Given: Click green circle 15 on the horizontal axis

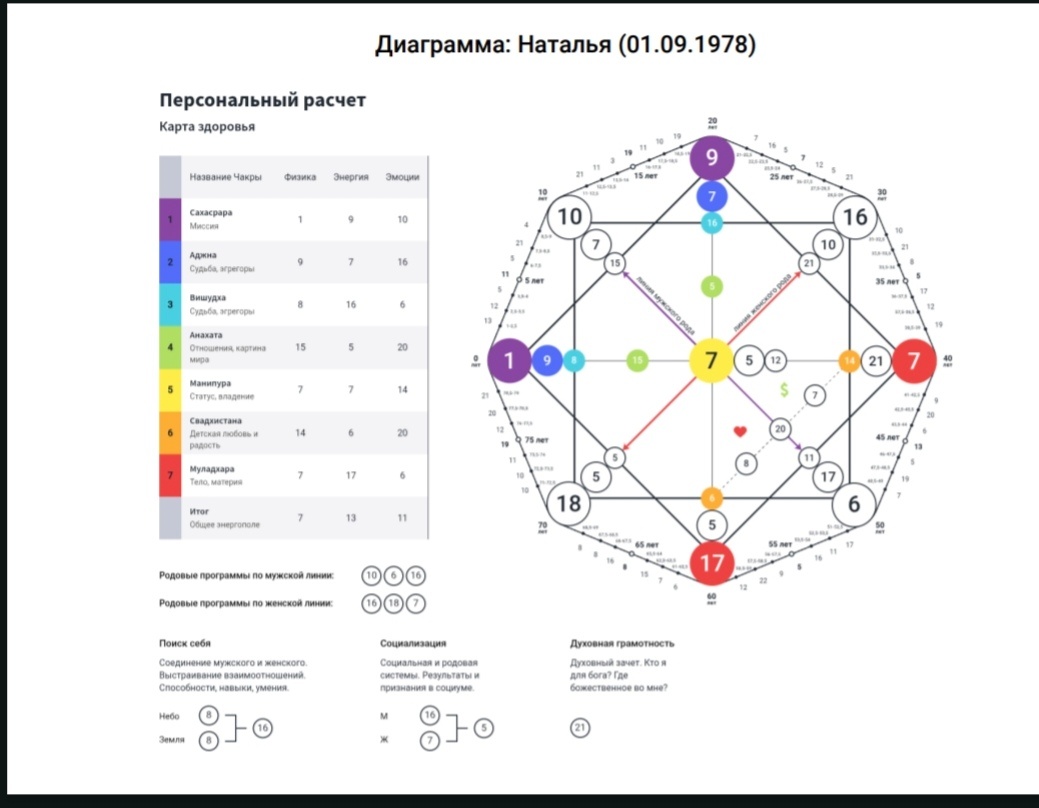Looking at the screenshot, I should 637,361.
